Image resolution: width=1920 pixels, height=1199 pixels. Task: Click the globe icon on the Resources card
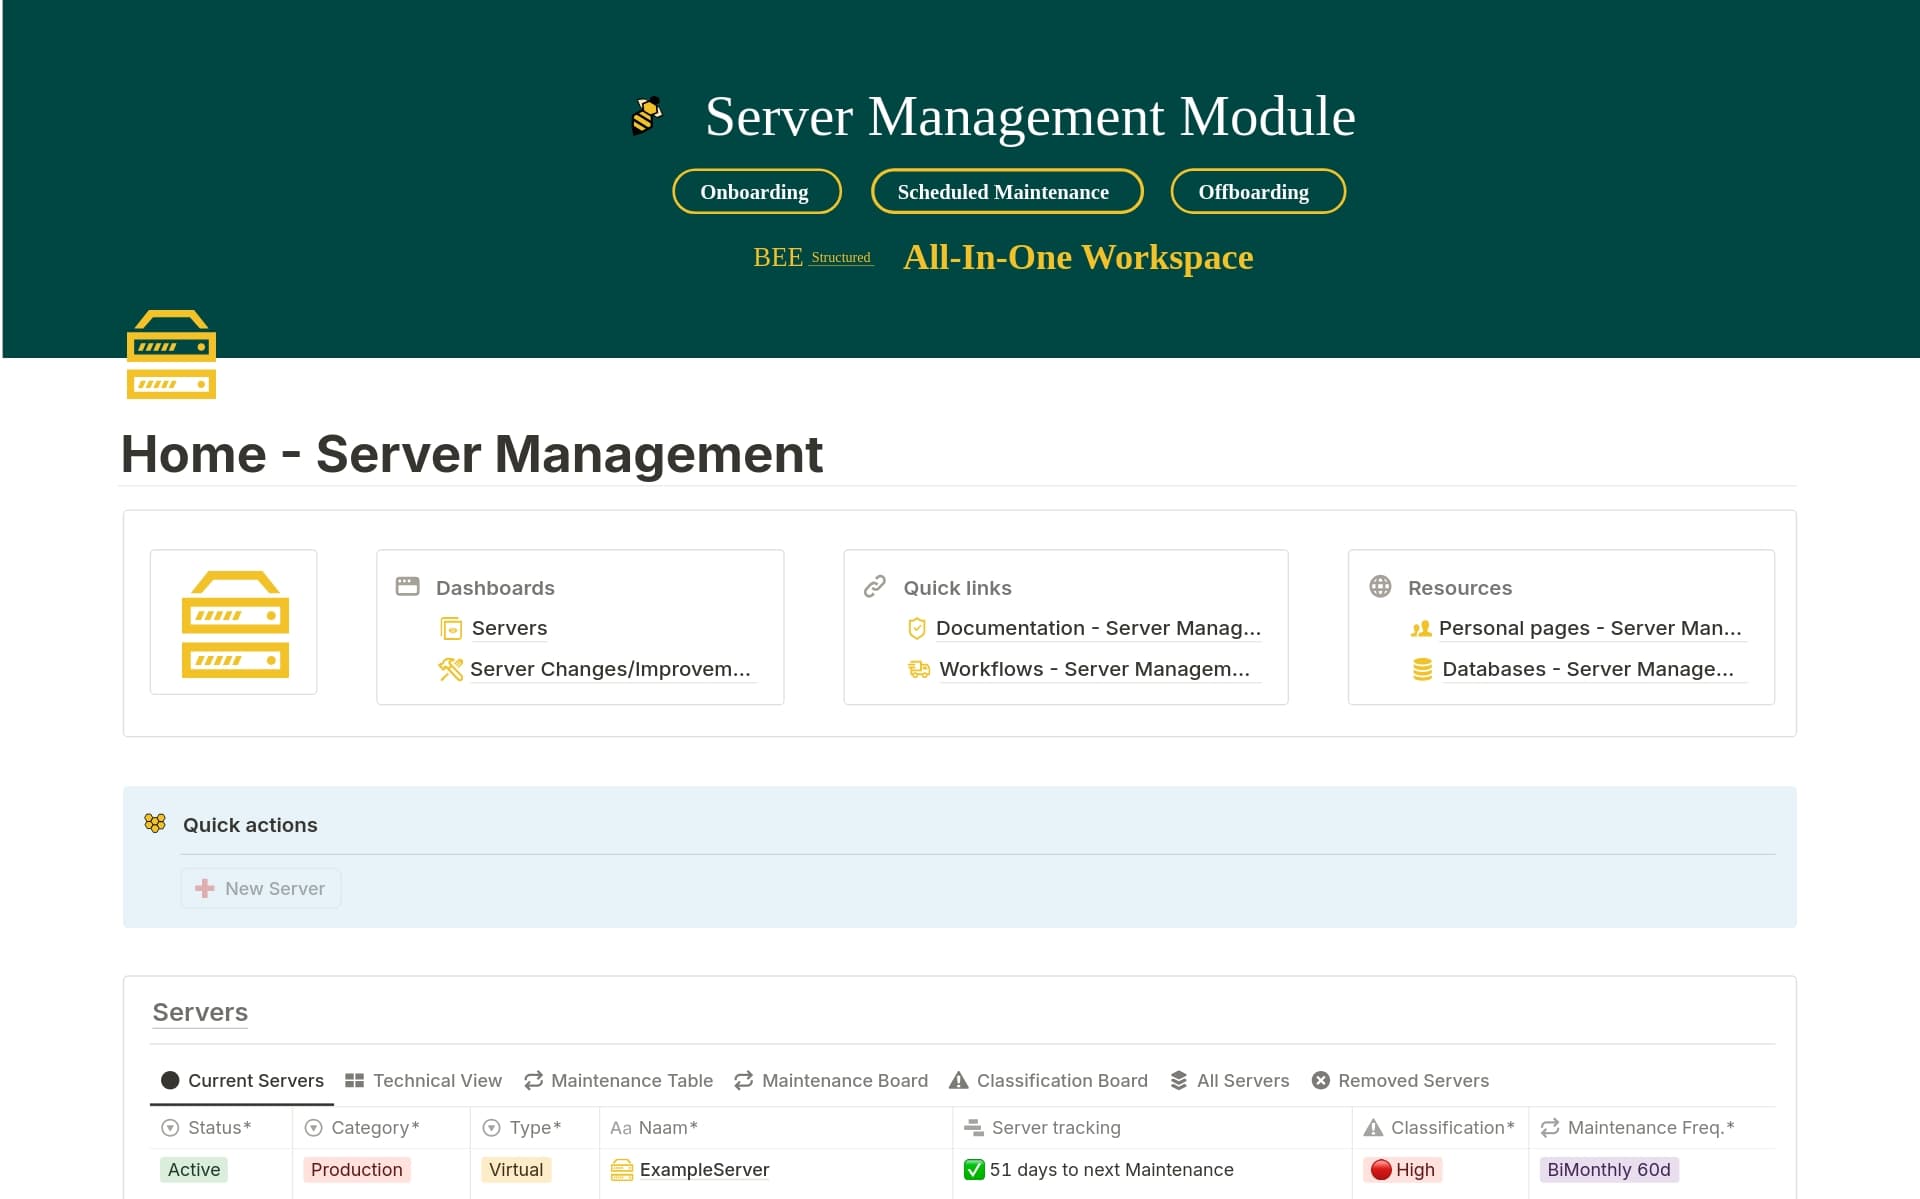[x=1381, y=587]
